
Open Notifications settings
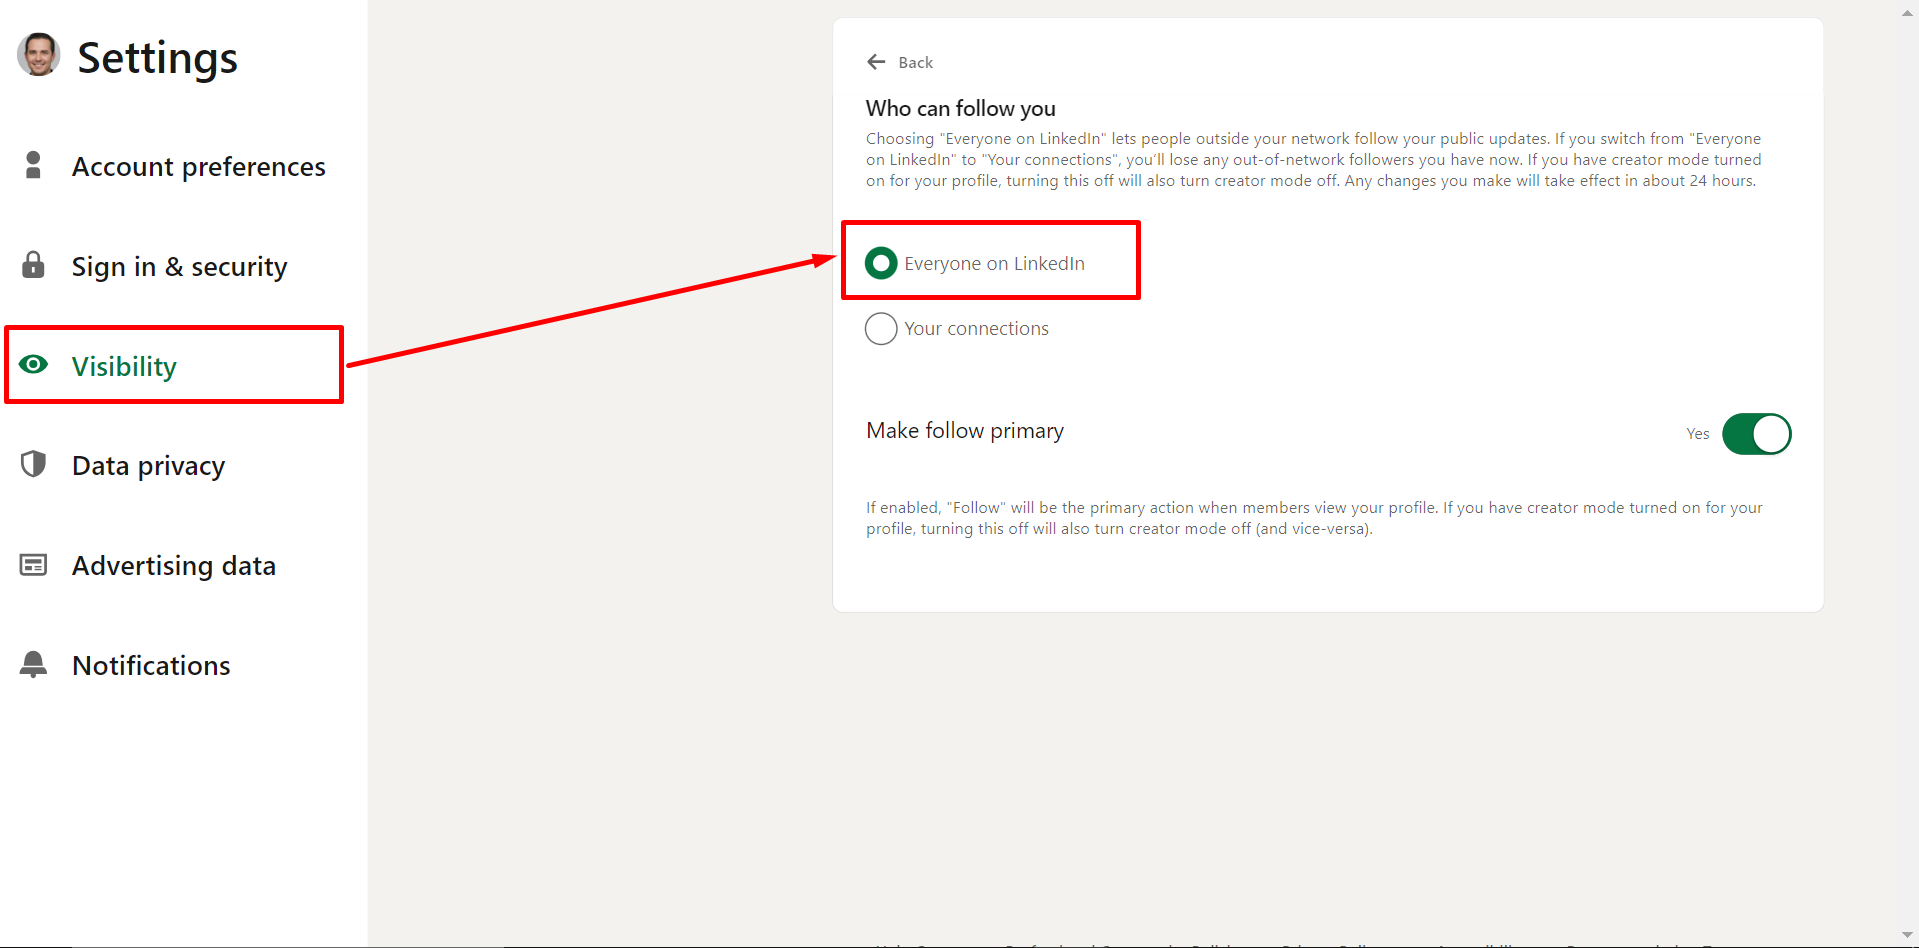[151, 666]
